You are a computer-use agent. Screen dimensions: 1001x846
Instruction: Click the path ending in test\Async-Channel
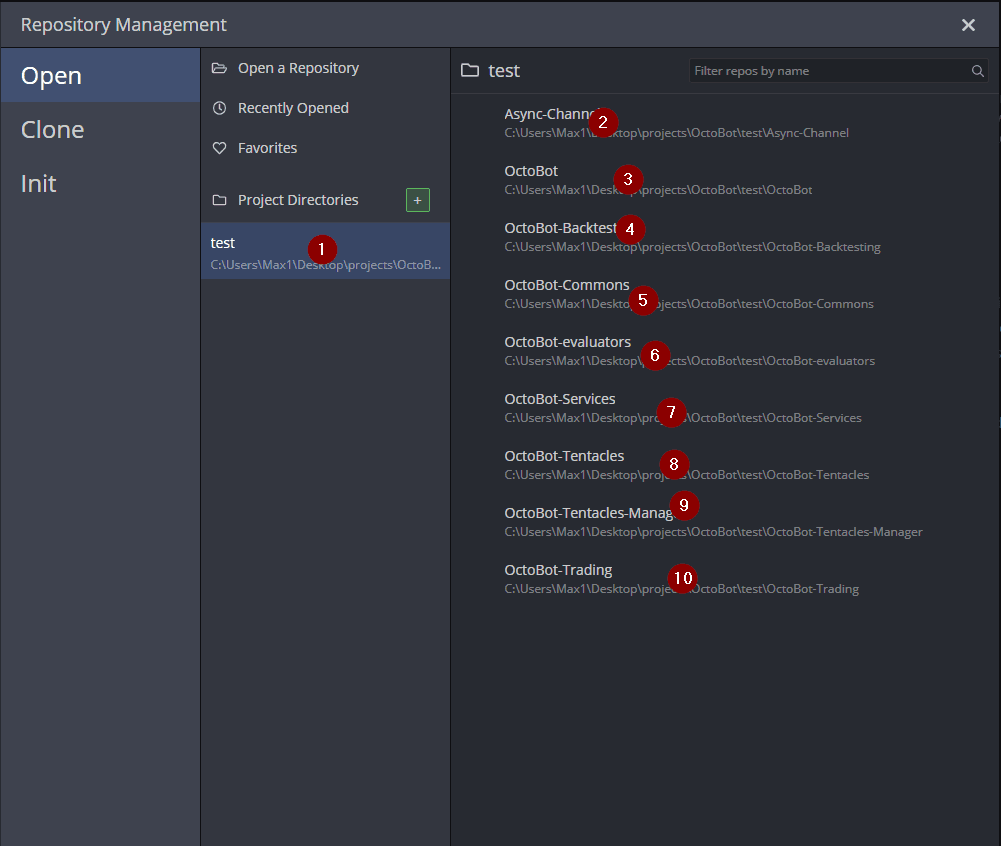point(677,133)
